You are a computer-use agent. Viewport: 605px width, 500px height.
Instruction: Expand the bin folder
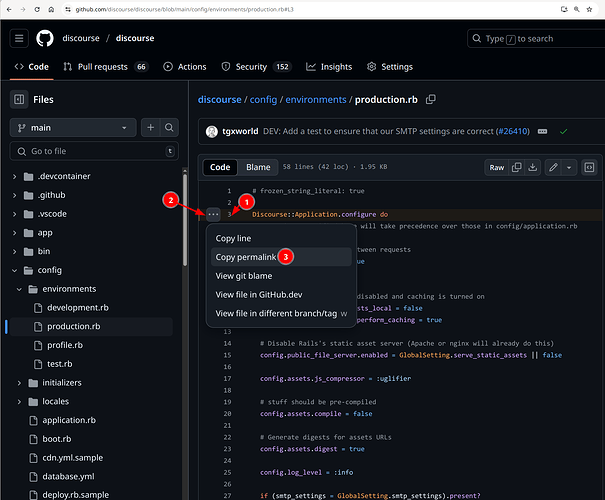tap(14, 252)
